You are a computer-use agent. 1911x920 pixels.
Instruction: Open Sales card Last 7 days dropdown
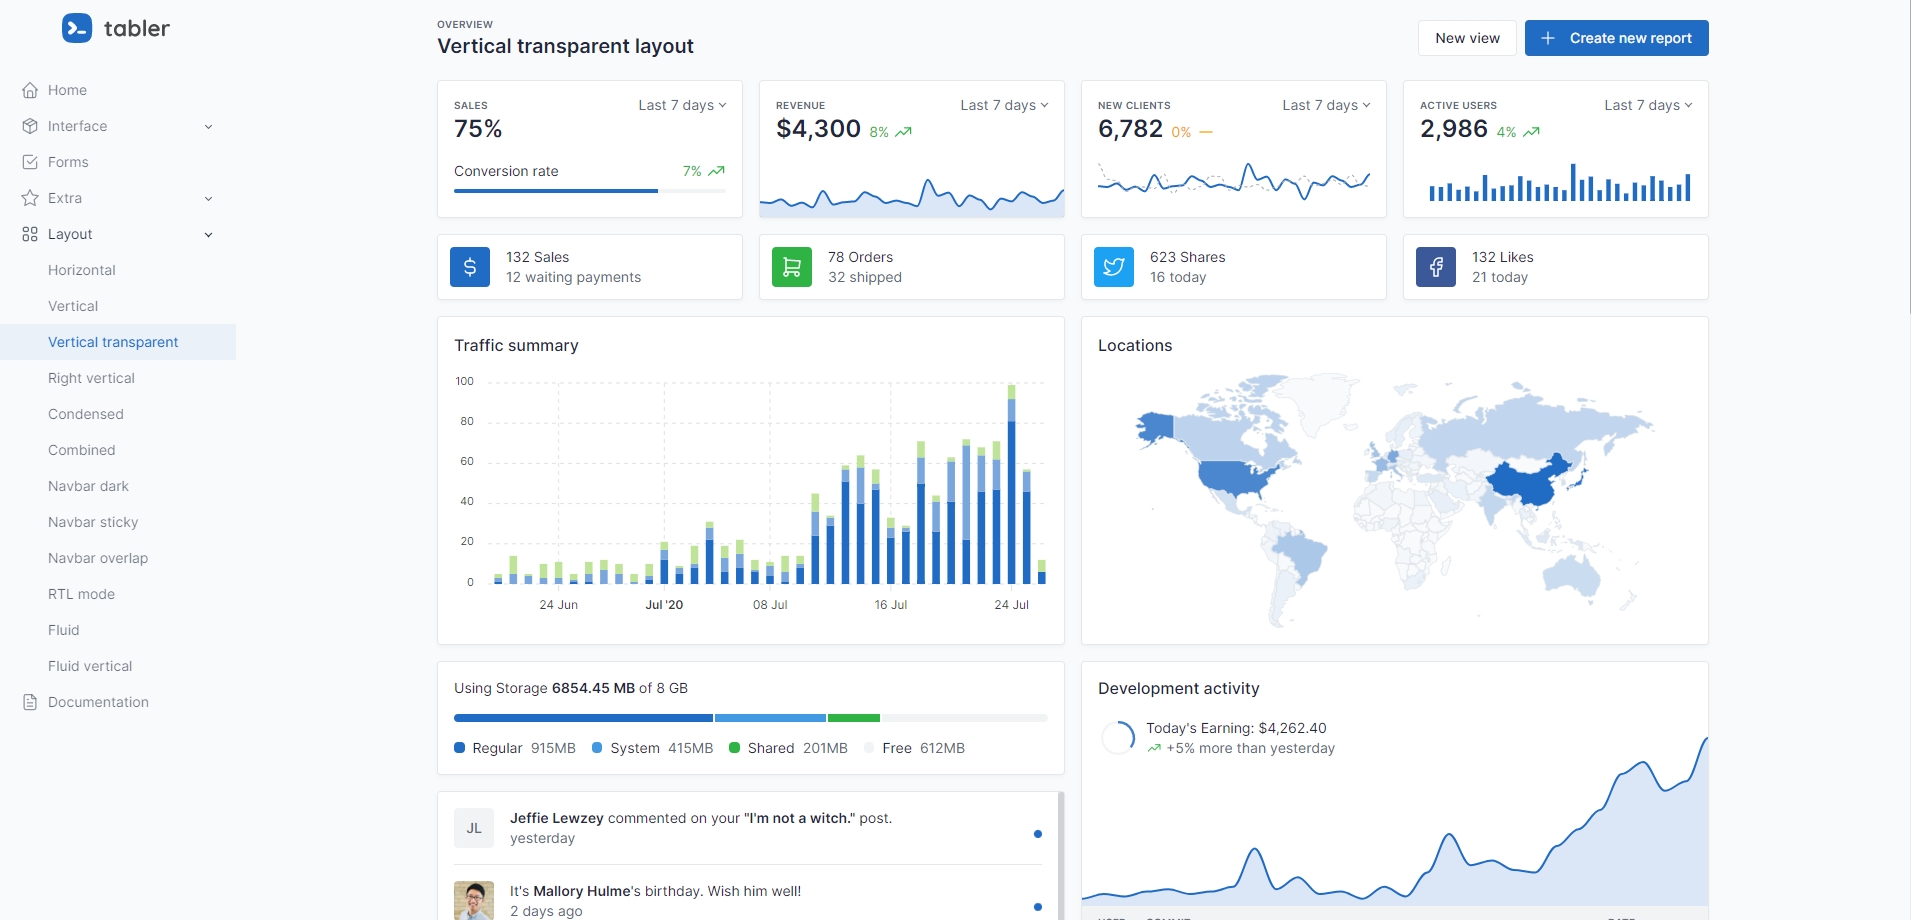coord(682,105)
